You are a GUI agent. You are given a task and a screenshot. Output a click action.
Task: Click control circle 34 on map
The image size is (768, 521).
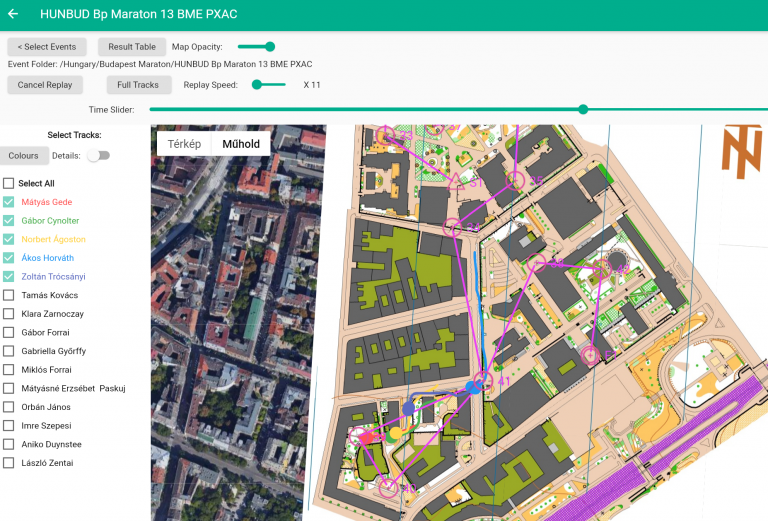pos(452,227)
